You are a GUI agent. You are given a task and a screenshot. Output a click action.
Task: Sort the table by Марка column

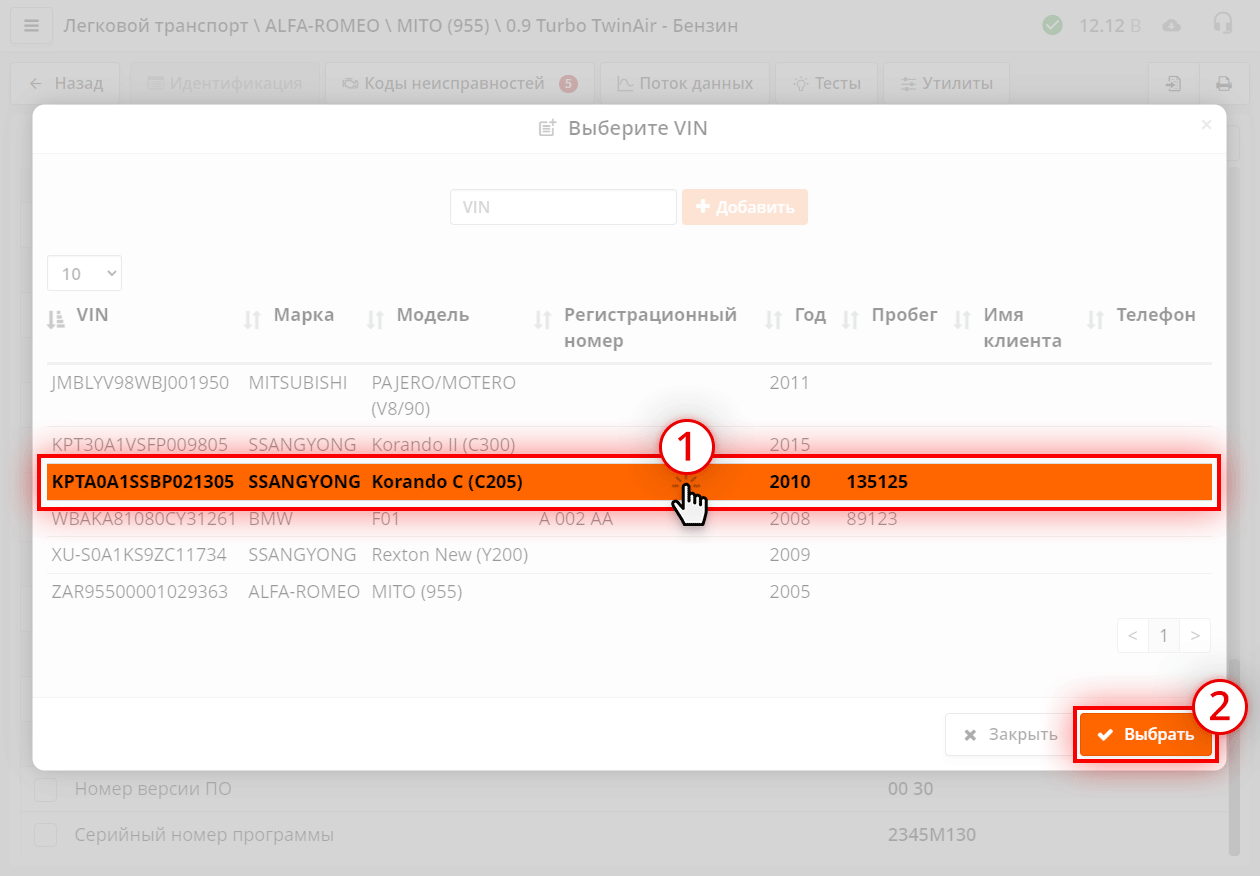click(x=251, y=318)
